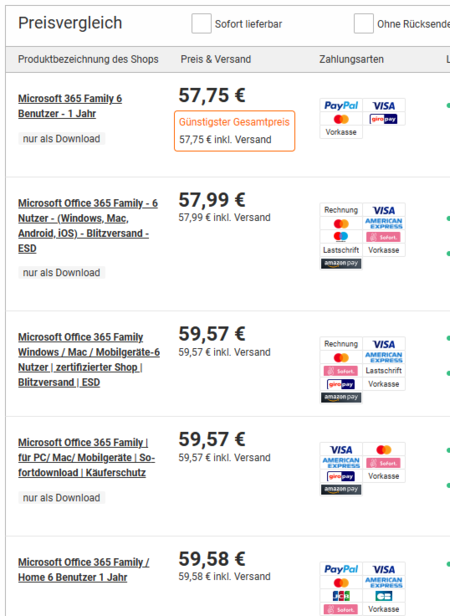Open Microsoft Office 365 Family / Home 6 Benutzer
Screen dimensions: 450x616
pyautogui.click(x=84, y=570)
